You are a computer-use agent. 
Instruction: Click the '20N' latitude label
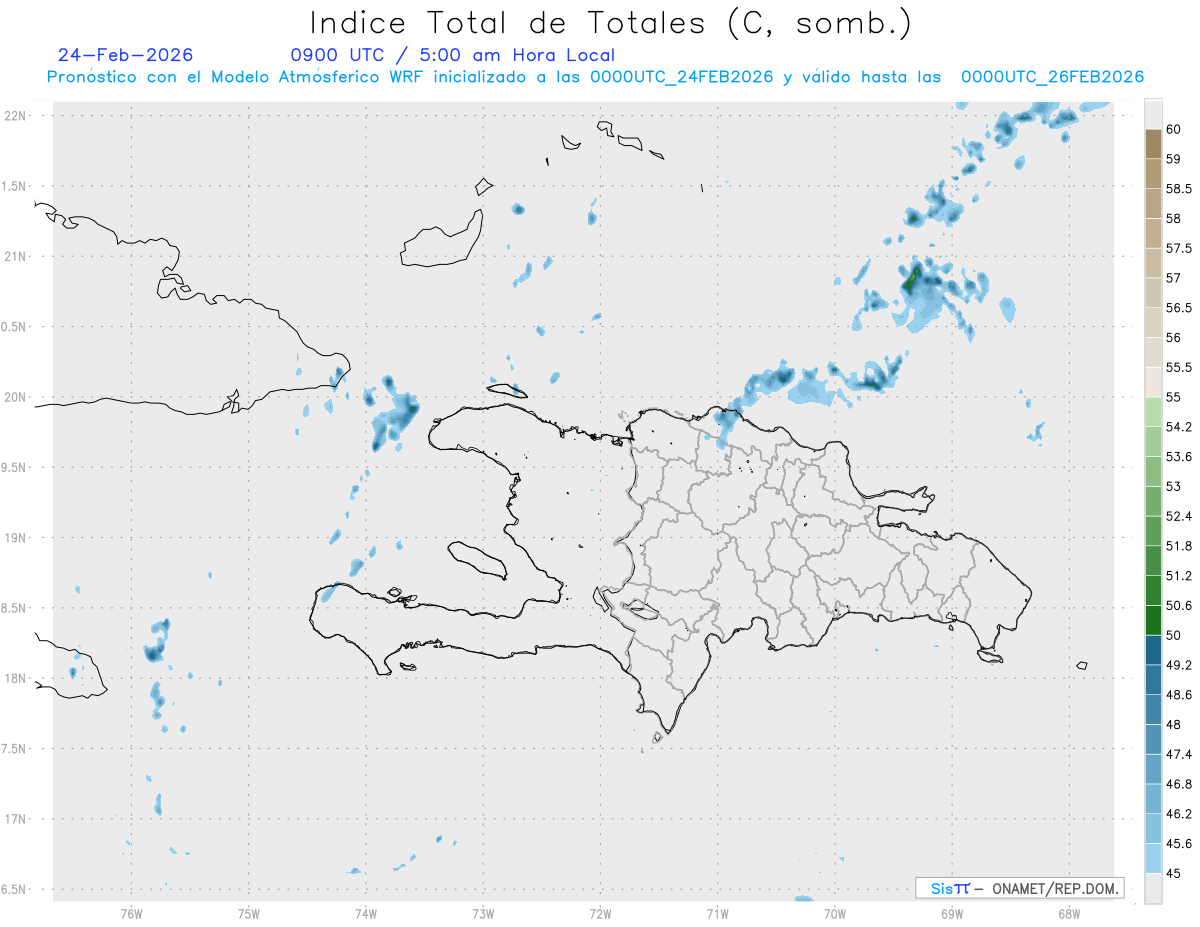click(15, 397)
